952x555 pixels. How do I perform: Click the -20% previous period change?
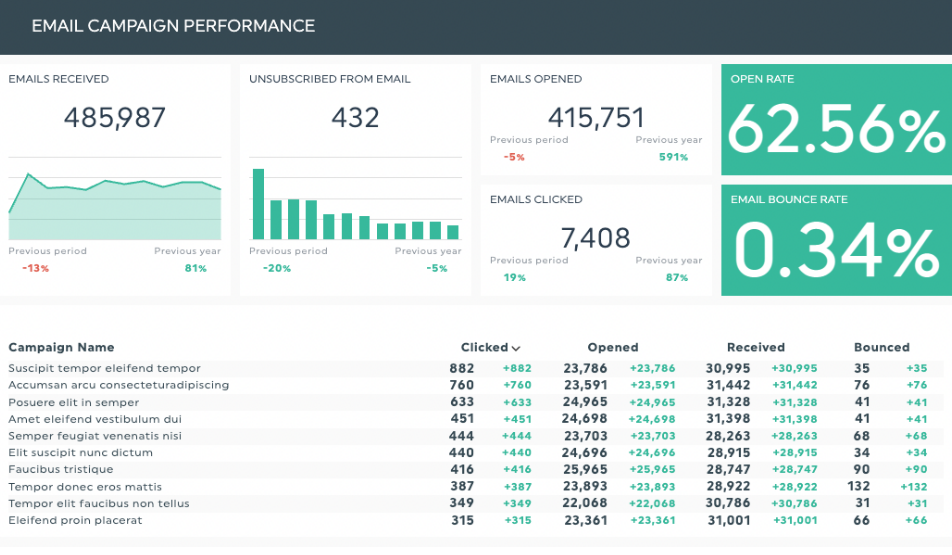[x=277, y=268]
